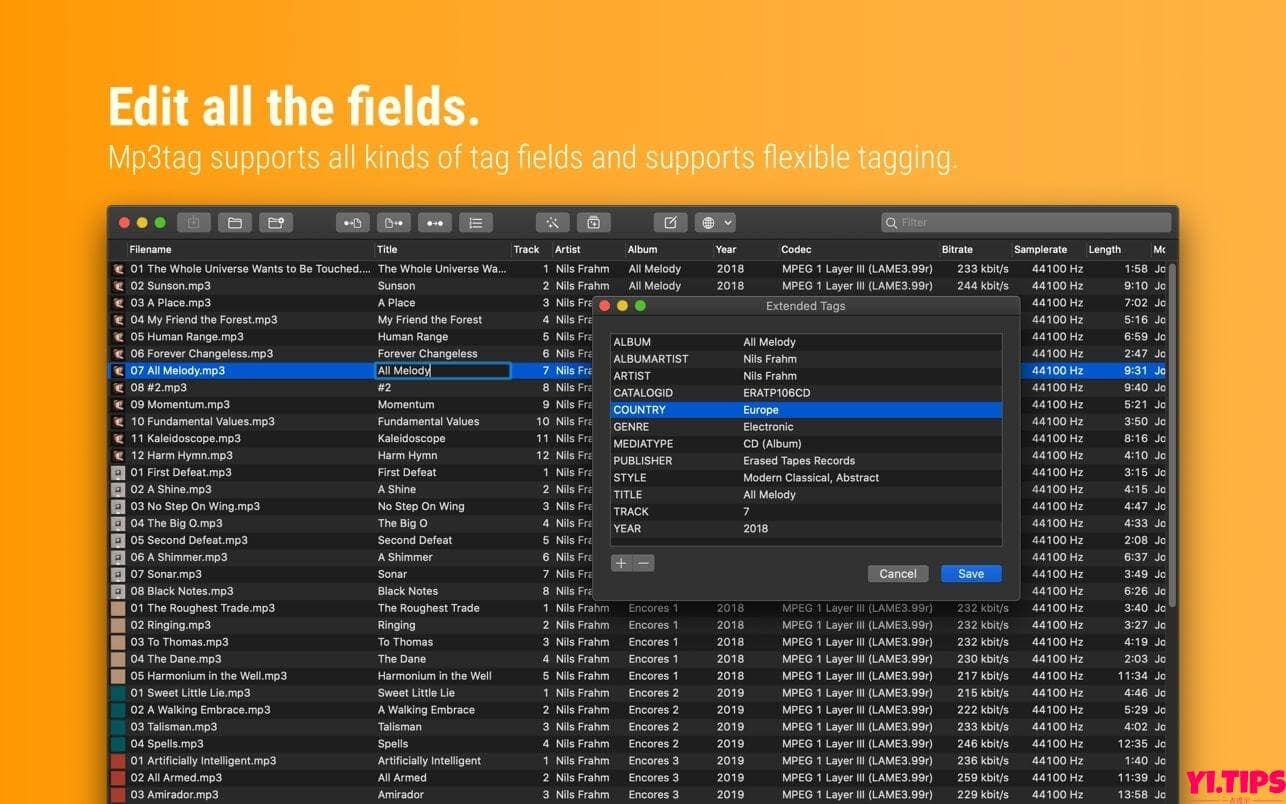This screenshot has height=804, width=1286.
Task: Remove field with the minus button
Action: pos(644,563)
